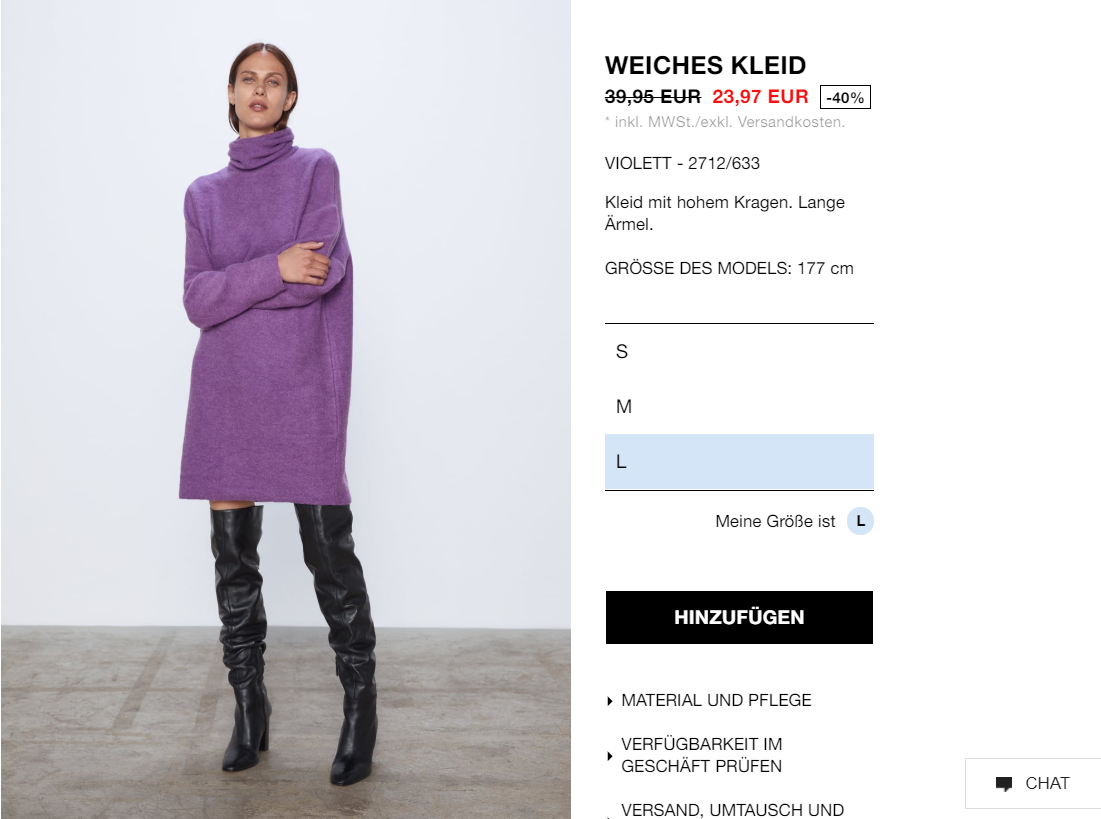The width and height of the screenshot is (1101, 819).
Task: Click the chat speech bubble icon
Action: coord(1004,784)
